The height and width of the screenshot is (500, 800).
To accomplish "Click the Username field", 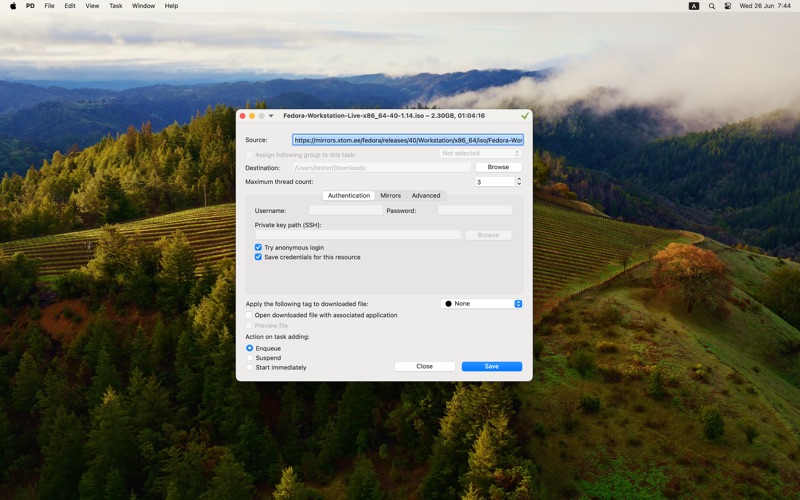I will [346, 210].
